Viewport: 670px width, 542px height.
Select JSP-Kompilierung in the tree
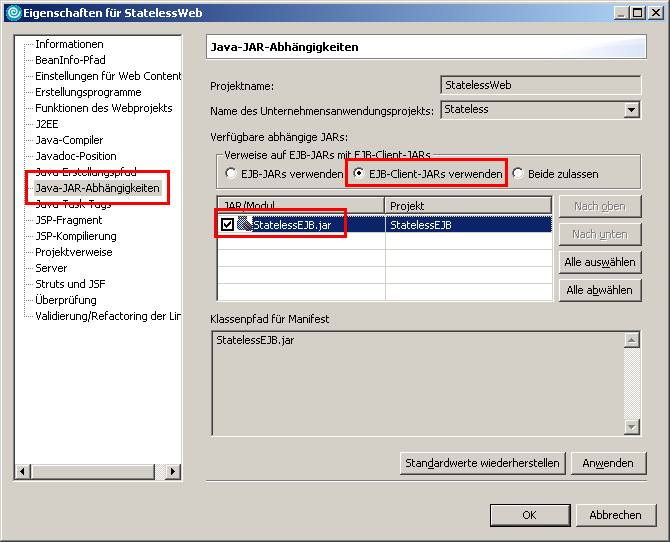point(76,236)
